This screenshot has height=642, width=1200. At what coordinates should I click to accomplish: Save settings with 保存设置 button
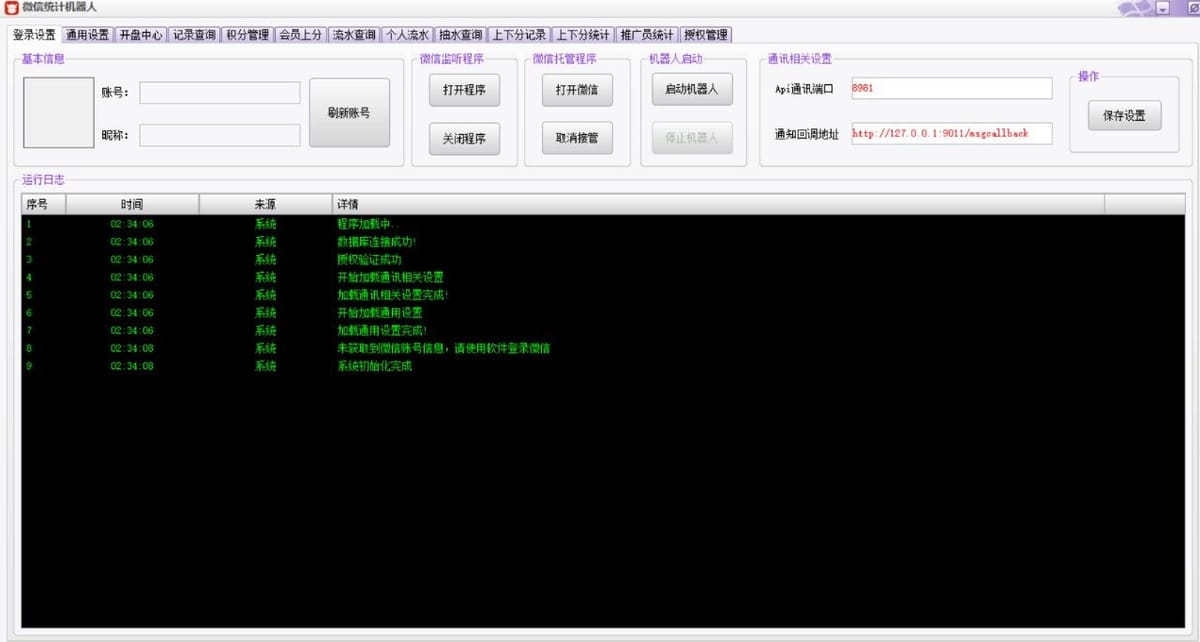click(x=1125, y=115)
